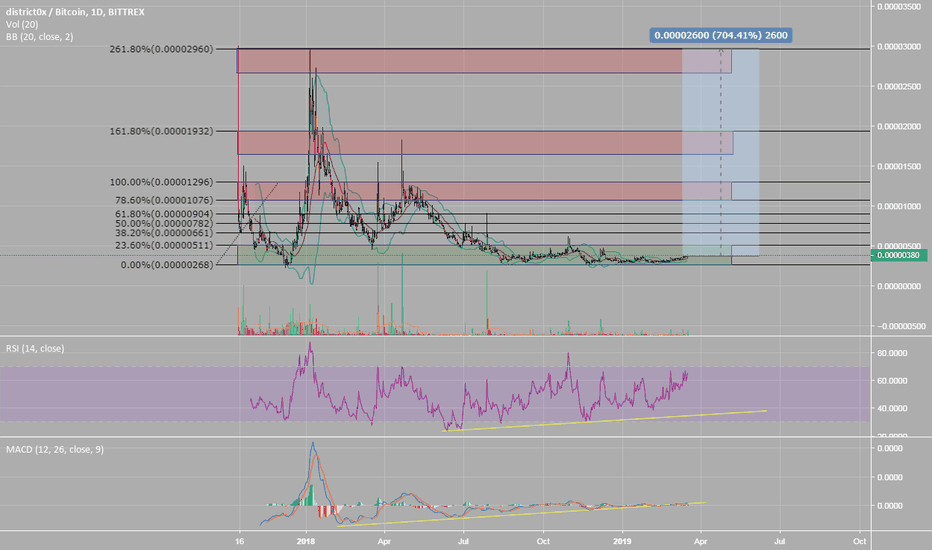Click the 0.0%(0.00000268) Fibonacci label

click(x=167, y=265)
